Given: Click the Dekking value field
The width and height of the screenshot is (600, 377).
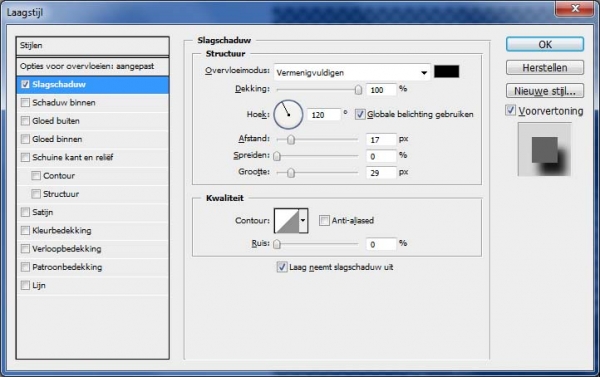Looking at the screenshot, I should point(381,90).
